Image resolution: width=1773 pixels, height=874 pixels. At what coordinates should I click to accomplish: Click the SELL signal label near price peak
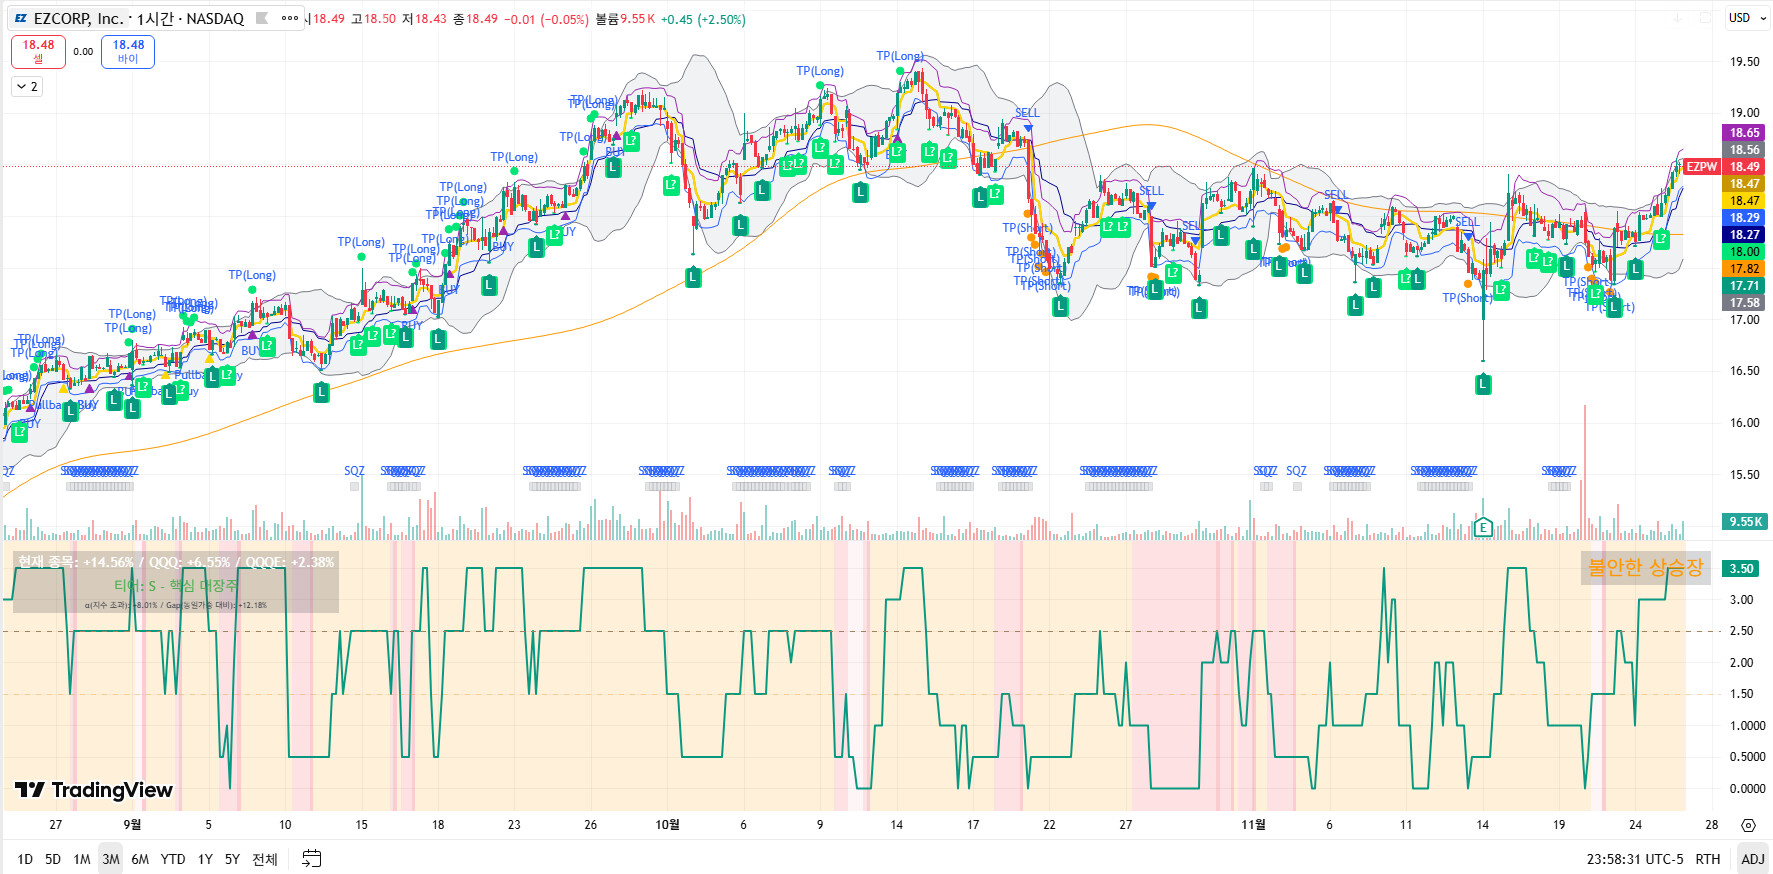[1027, 113]
